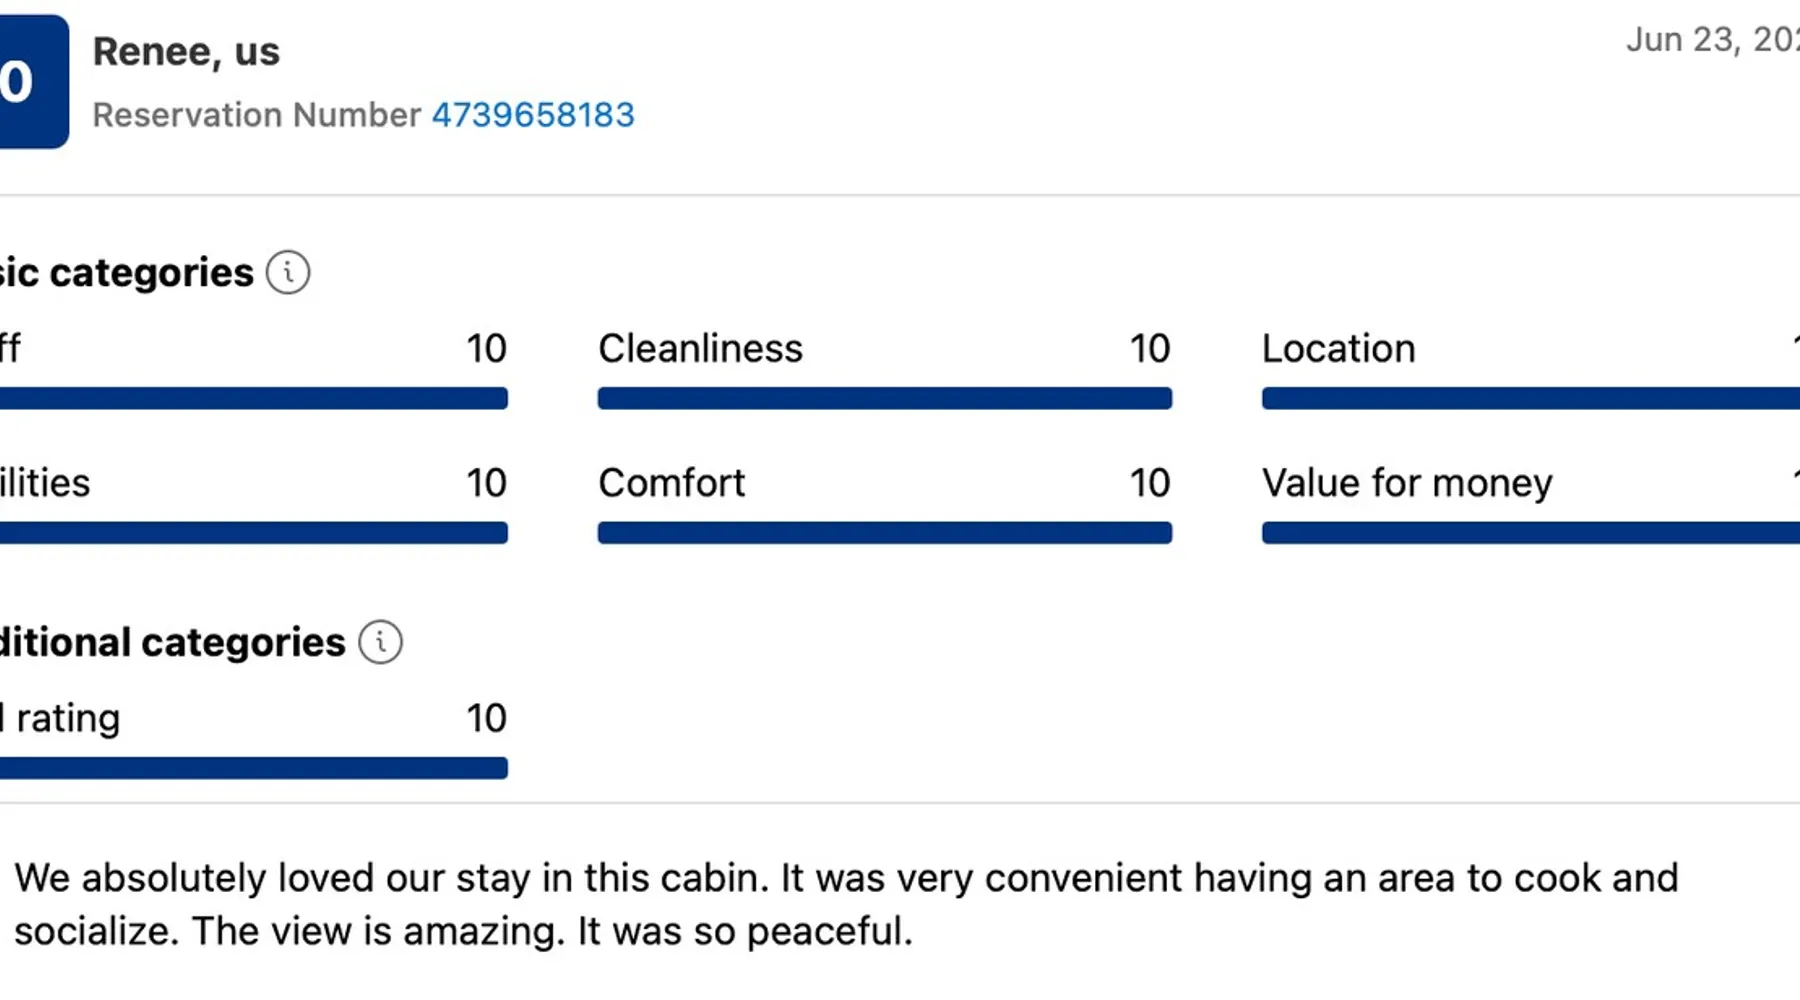Open reservation number 4739658183 link
This screenshot has width=1800, height=1000.
pyautogui.click(x=533, y=115)
